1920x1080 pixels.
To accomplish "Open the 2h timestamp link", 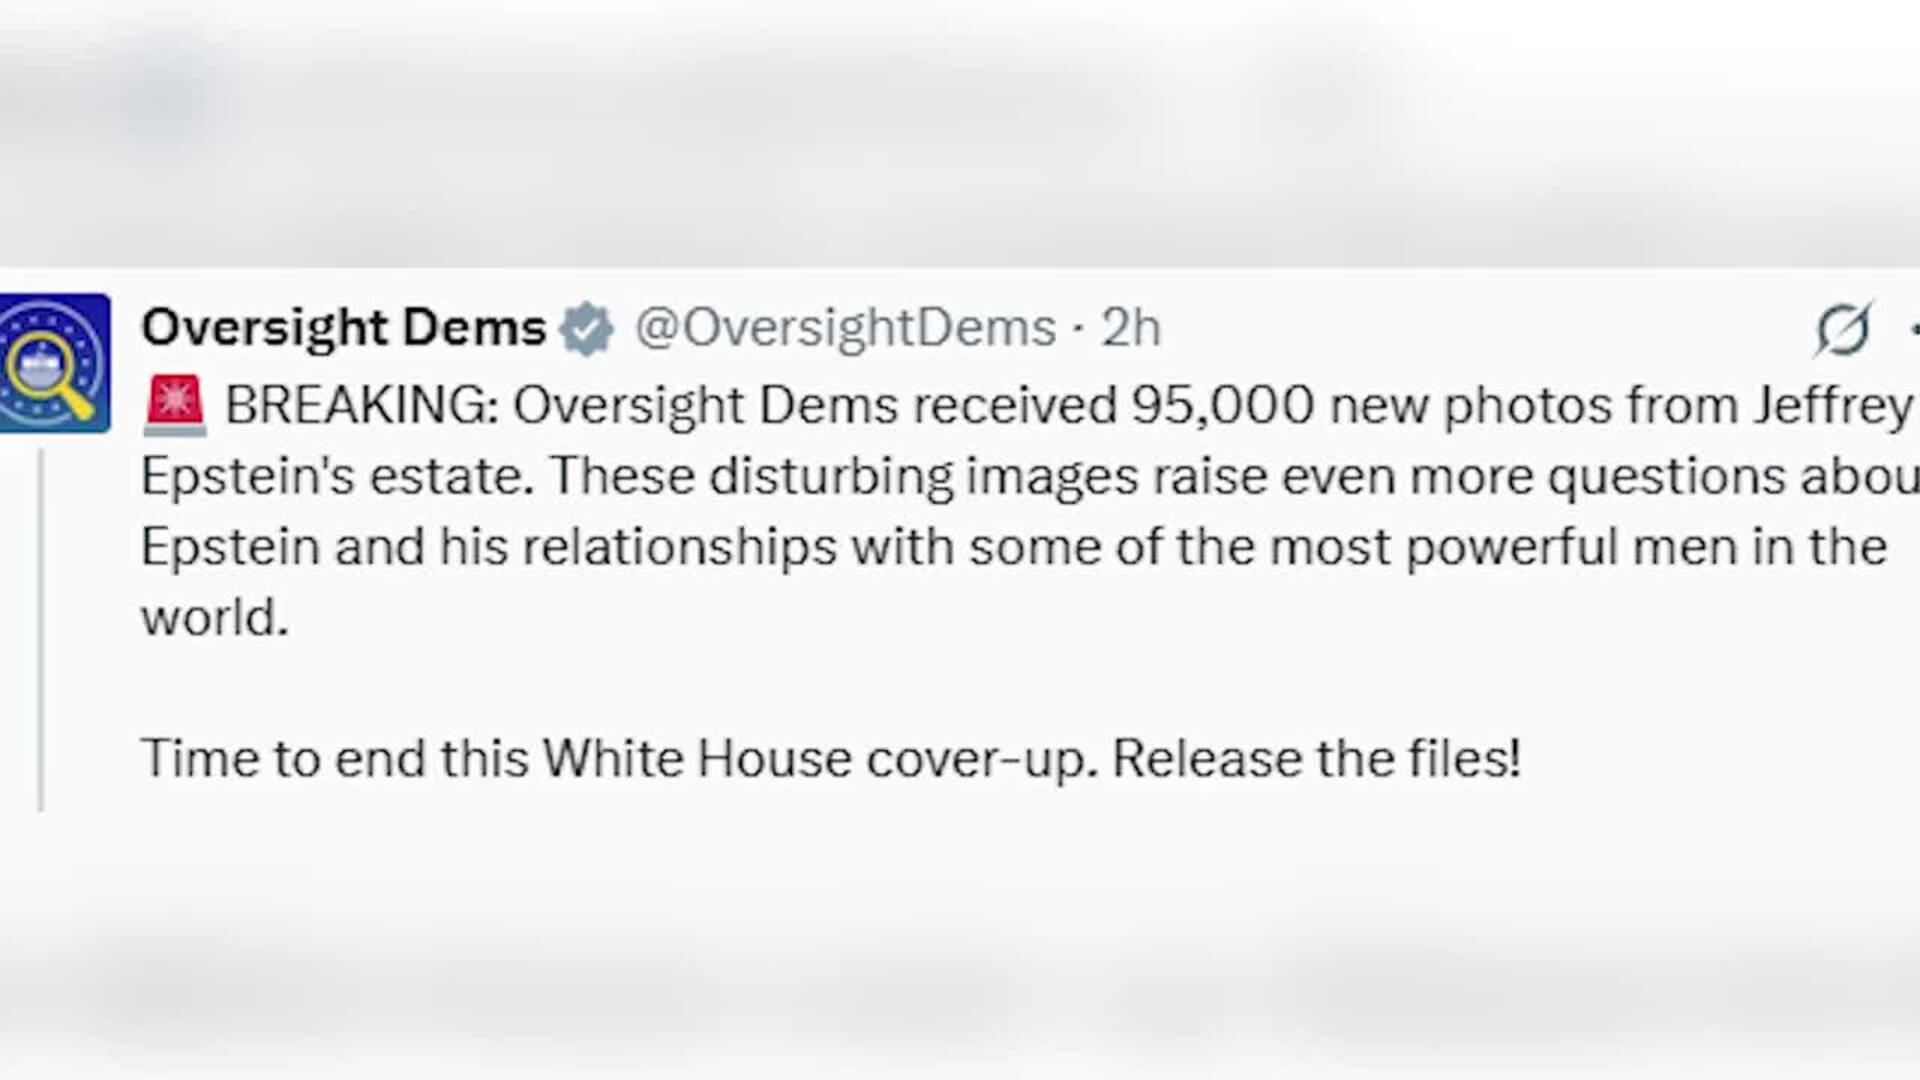I will (x=1131, y=328).
